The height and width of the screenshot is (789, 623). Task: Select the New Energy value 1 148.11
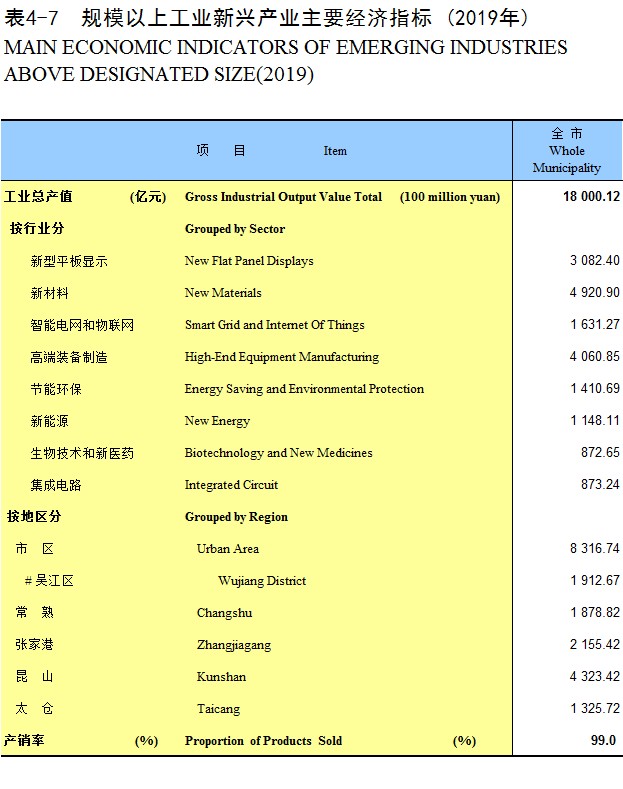pos(595,420)
